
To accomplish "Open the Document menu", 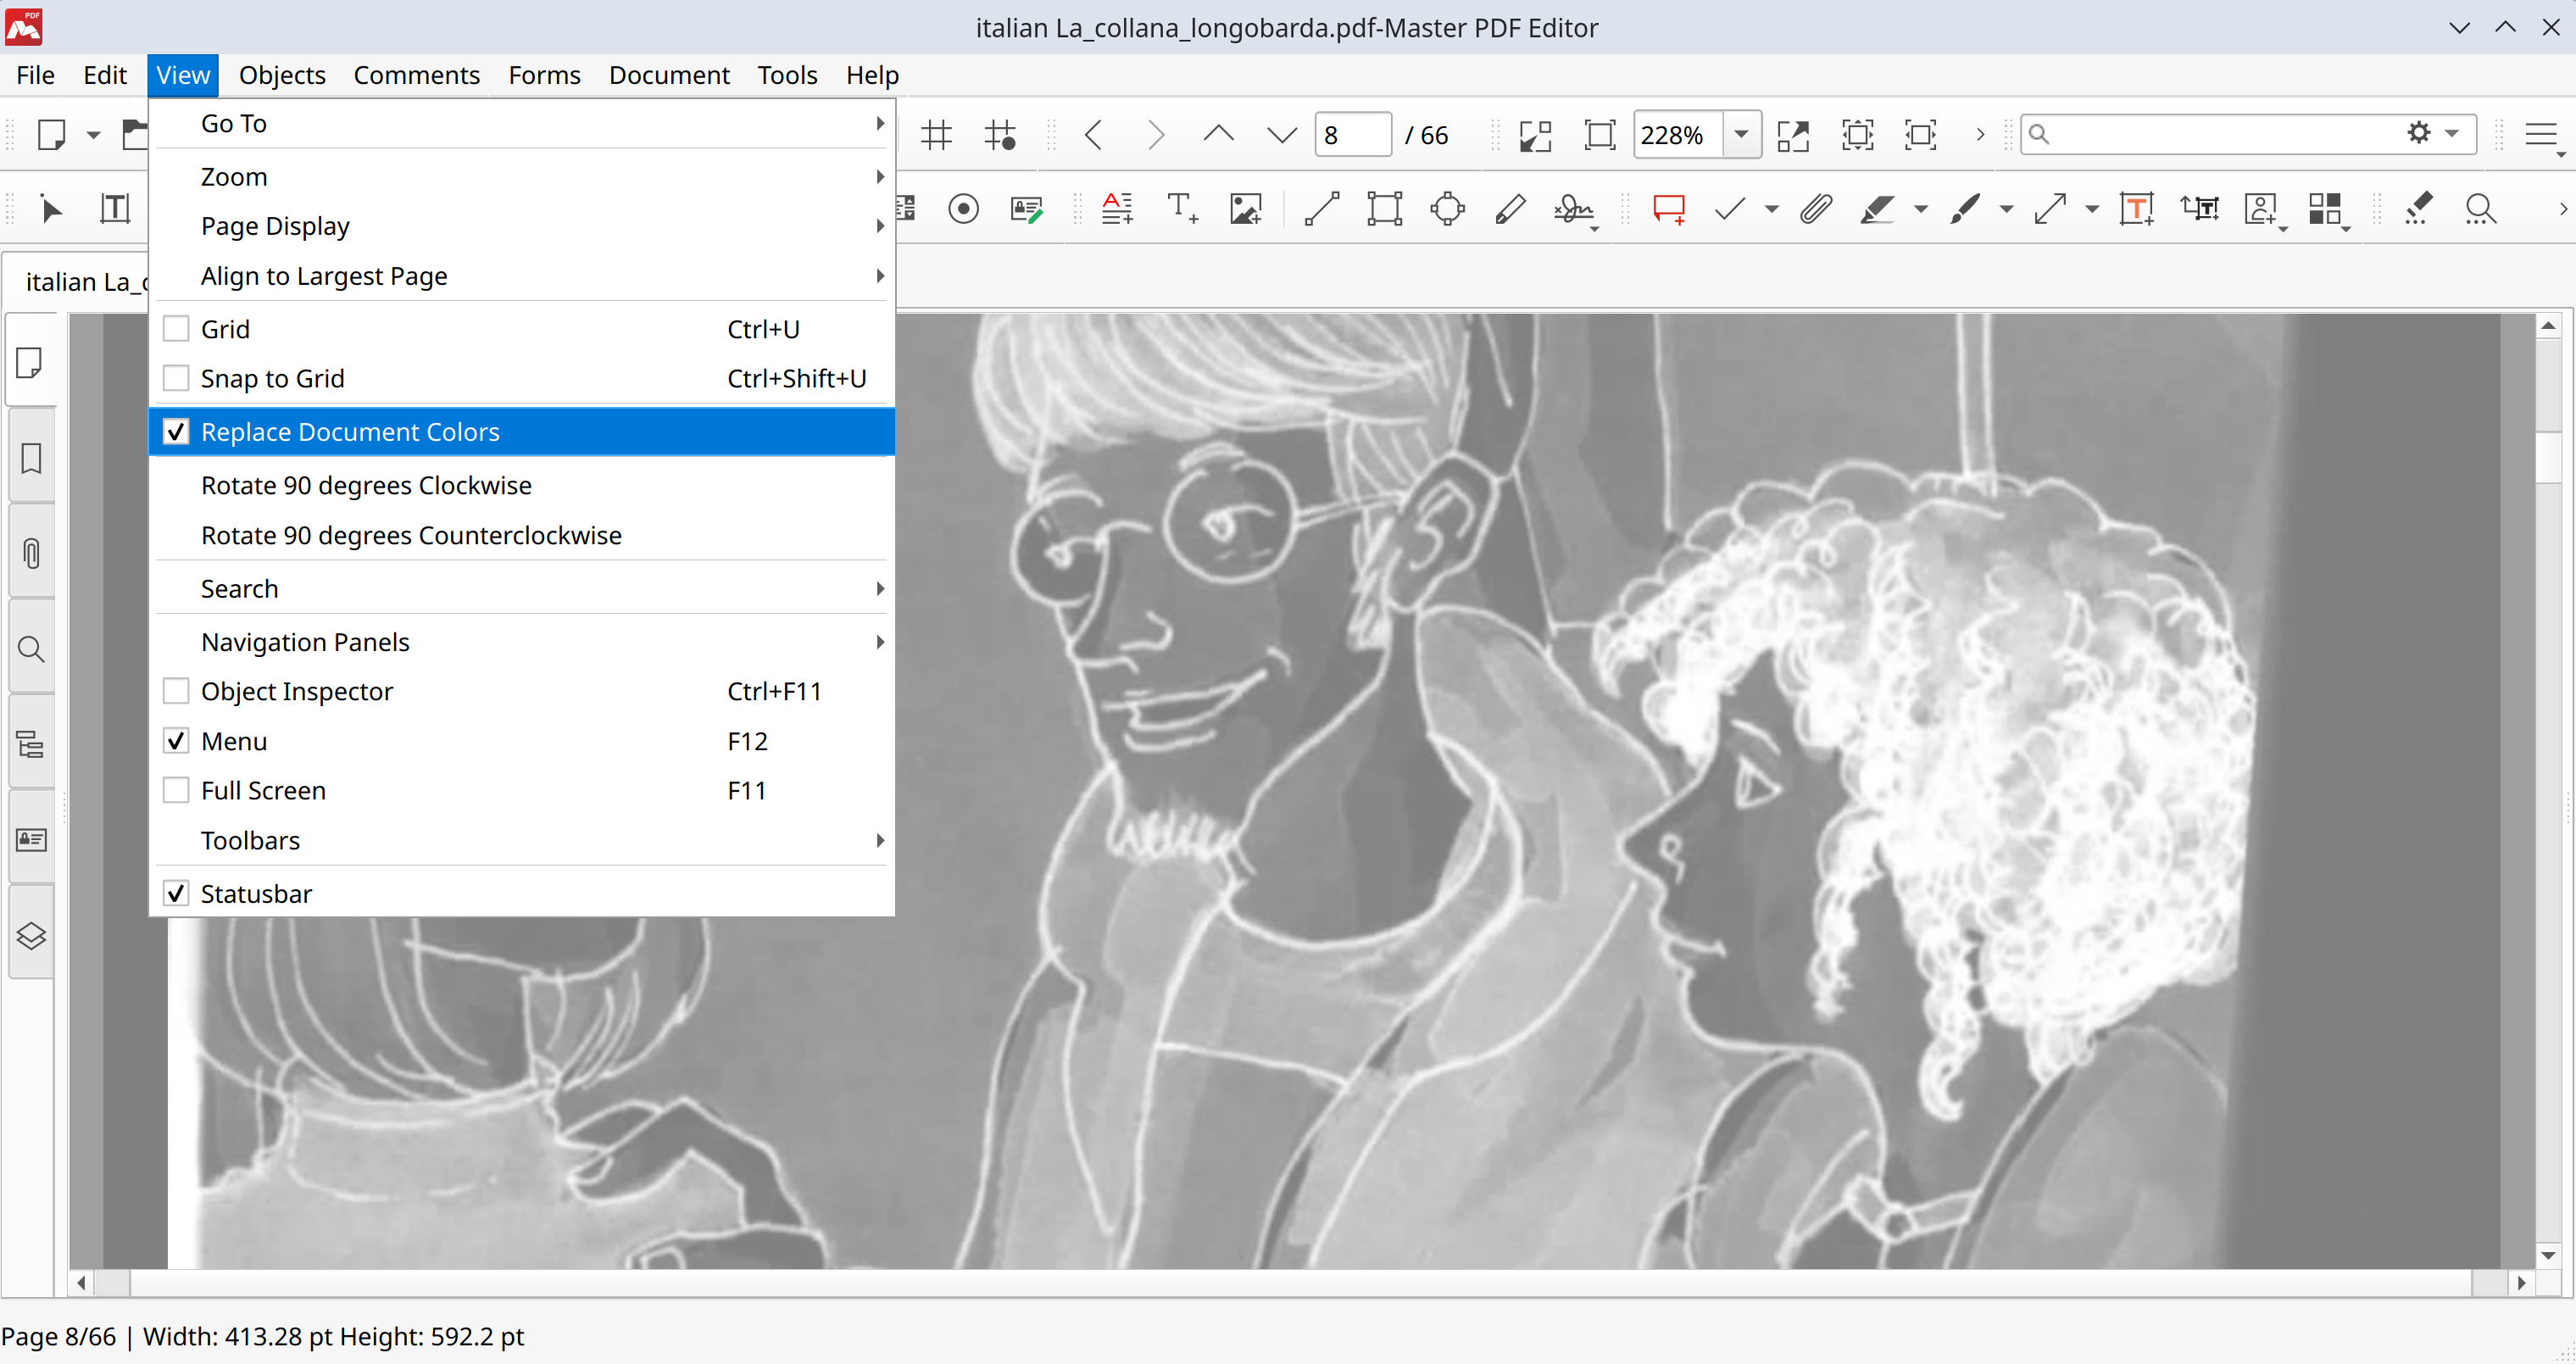I will pos(669,75).
